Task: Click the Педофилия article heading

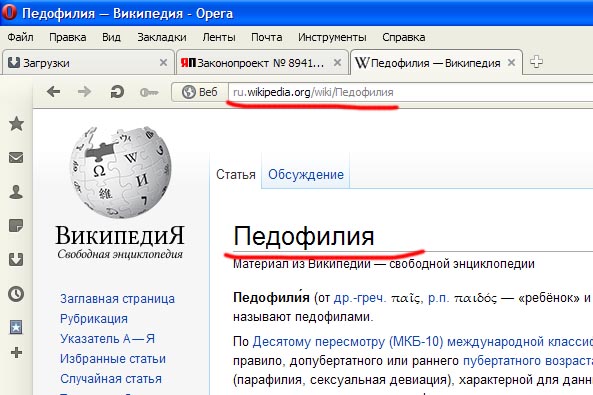Action: pyautogui.click(x=304, y=236)
